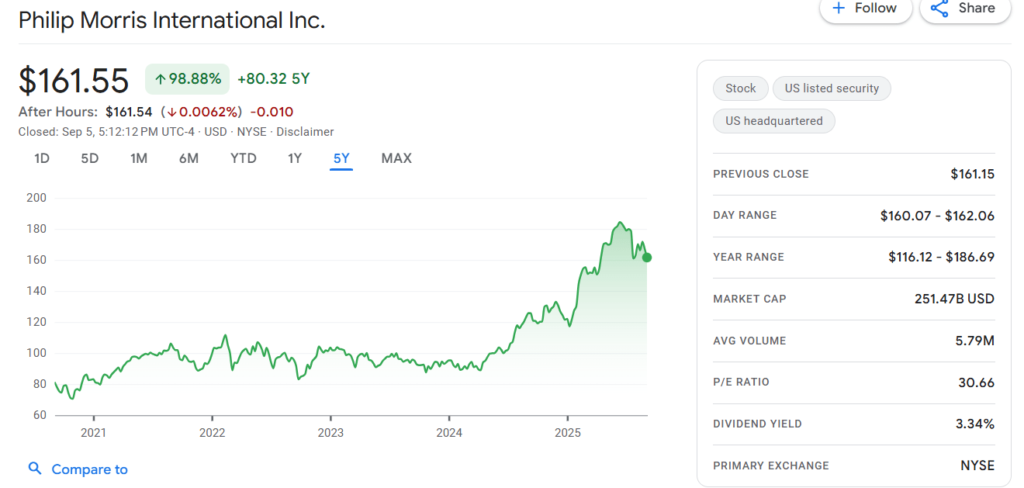Screen dimensions: 1024x488
Task: Select the 1D time range tab
Action: coord(42,159)
